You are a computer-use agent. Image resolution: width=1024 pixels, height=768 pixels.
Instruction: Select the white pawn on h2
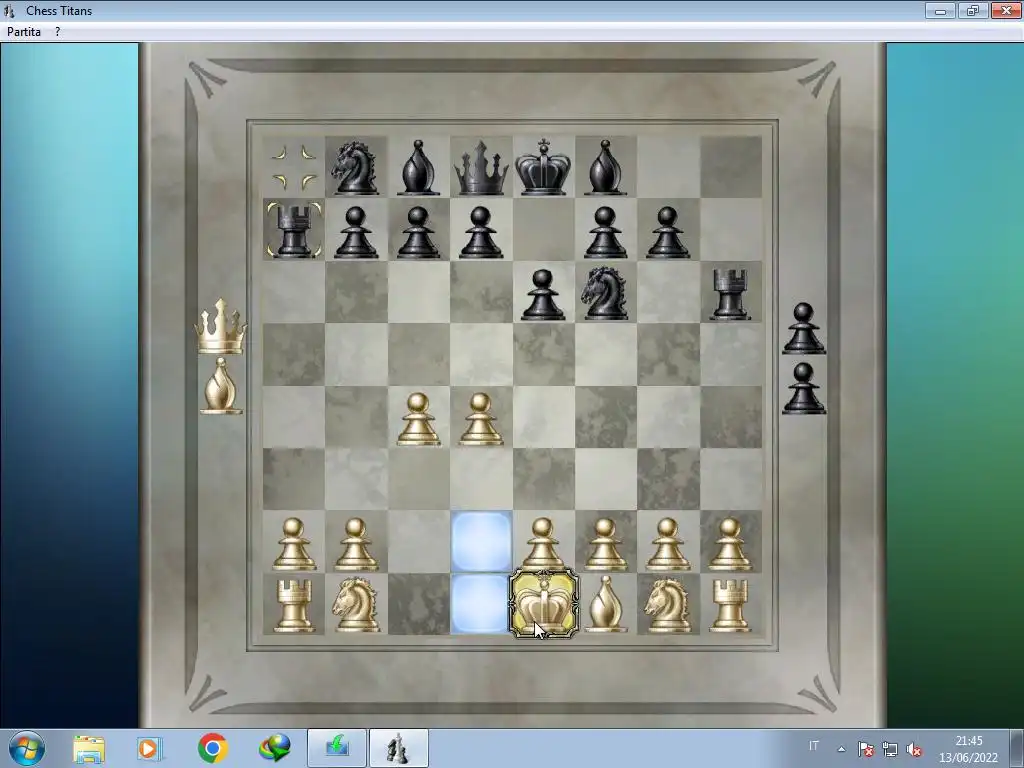tap(730, 545)
